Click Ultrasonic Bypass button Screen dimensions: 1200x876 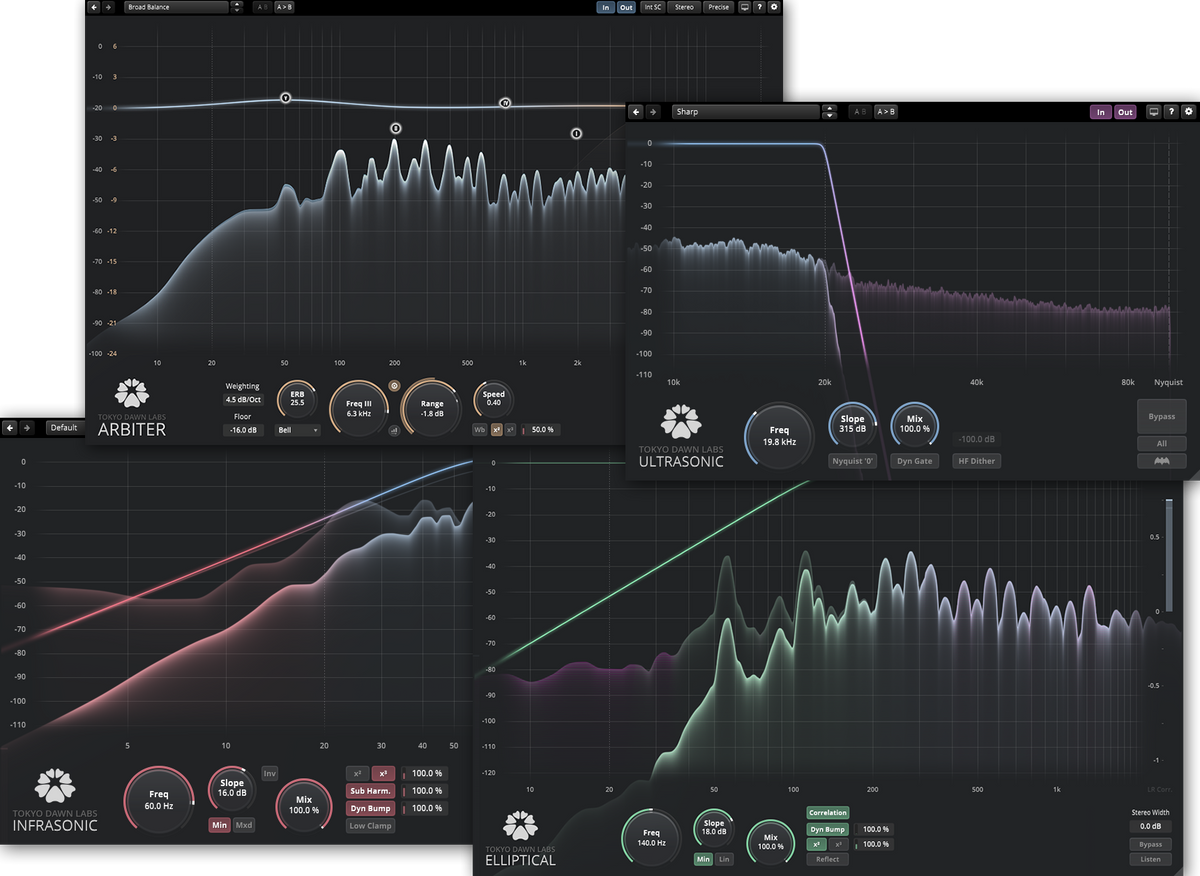coord(1162,416)
